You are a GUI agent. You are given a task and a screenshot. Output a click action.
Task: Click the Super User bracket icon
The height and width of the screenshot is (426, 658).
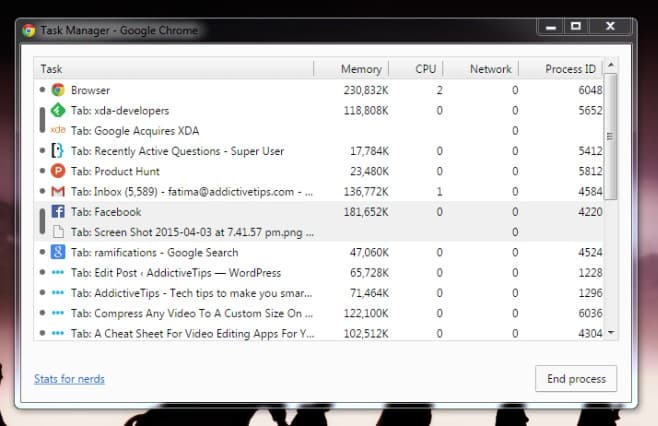coord(57,150)
